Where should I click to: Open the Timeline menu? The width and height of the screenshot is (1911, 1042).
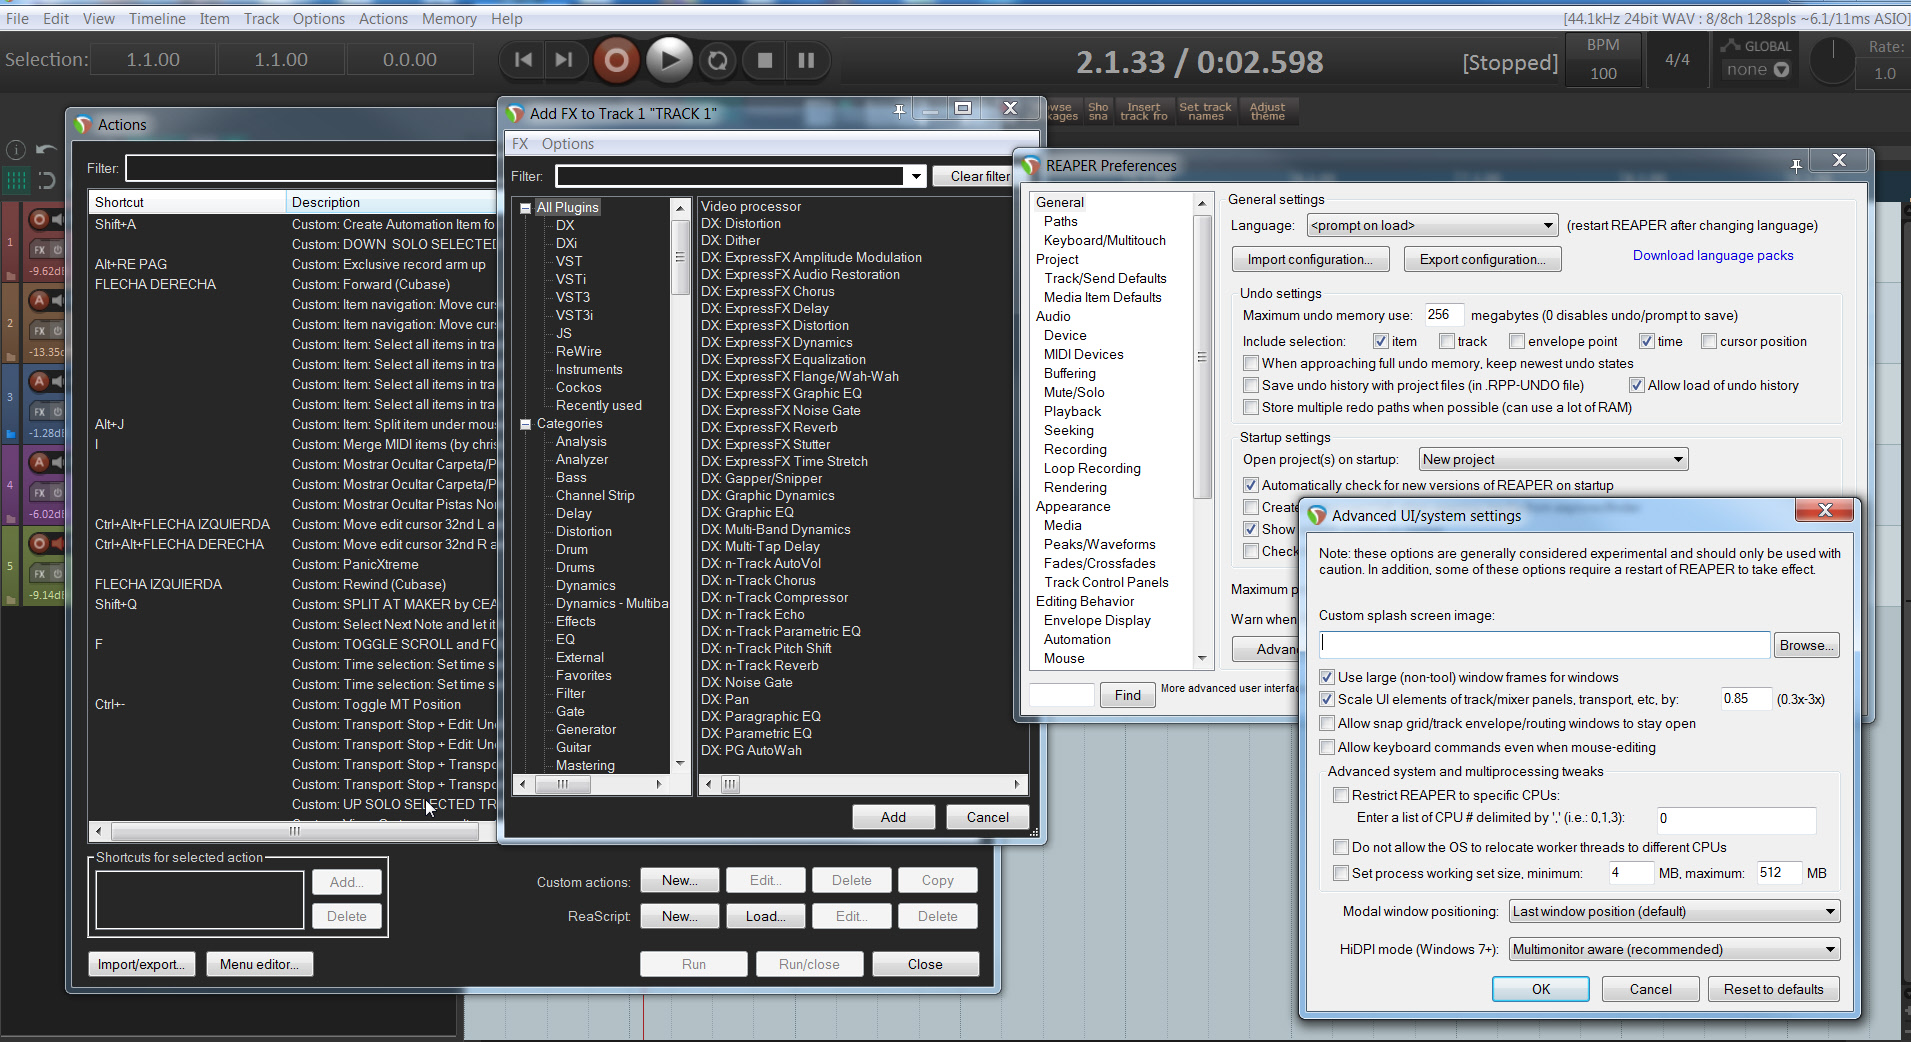click(x=157, y=18)
